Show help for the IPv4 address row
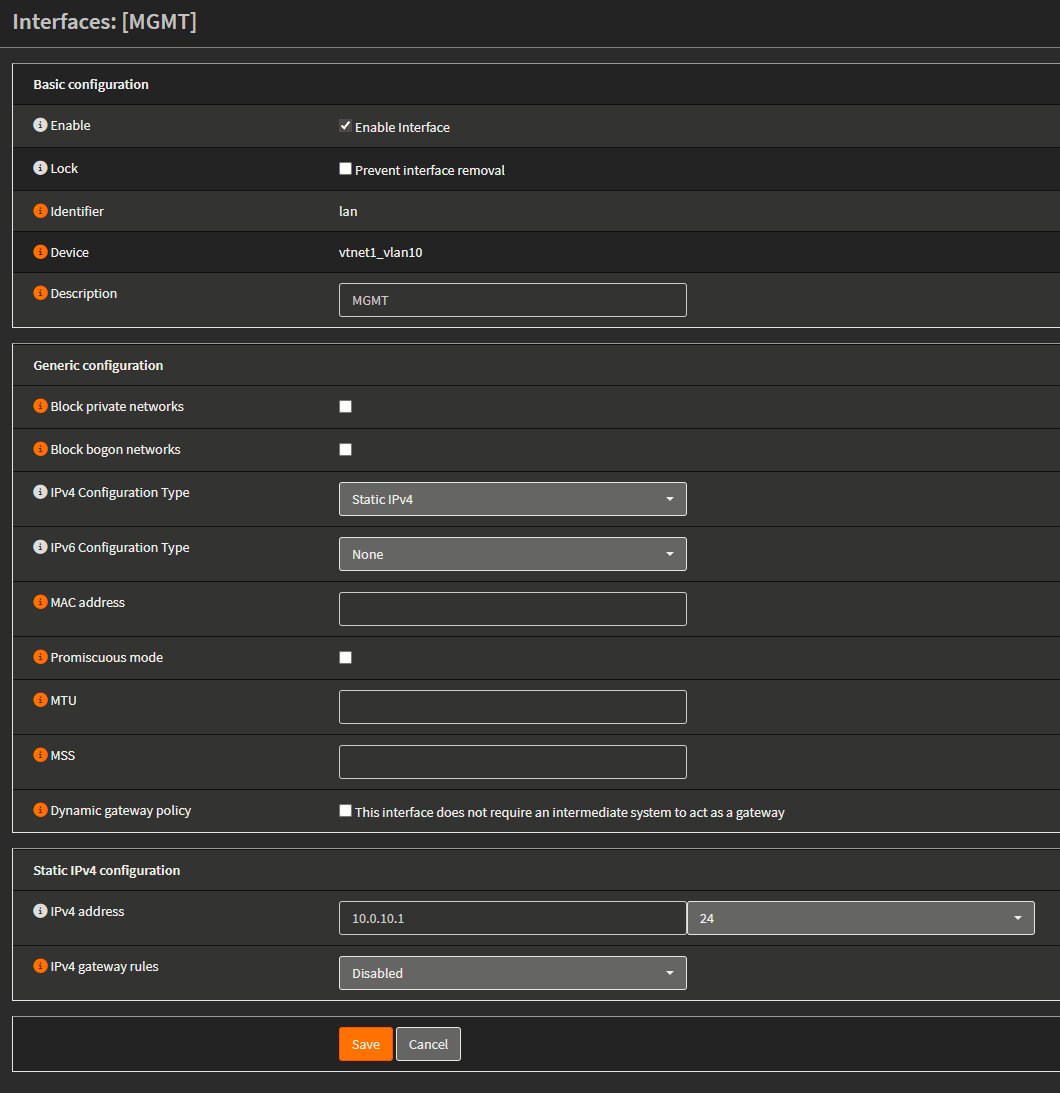This screenshot has width=1060, height=1093. click(40, 911)
